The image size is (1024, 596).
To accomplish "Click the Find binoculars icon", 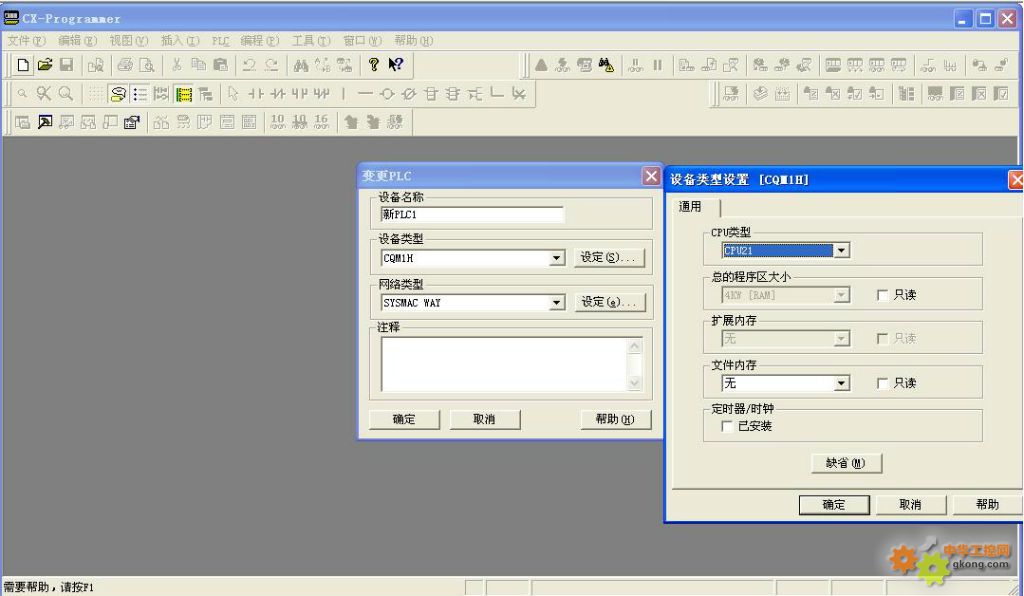I will [301, 65].
